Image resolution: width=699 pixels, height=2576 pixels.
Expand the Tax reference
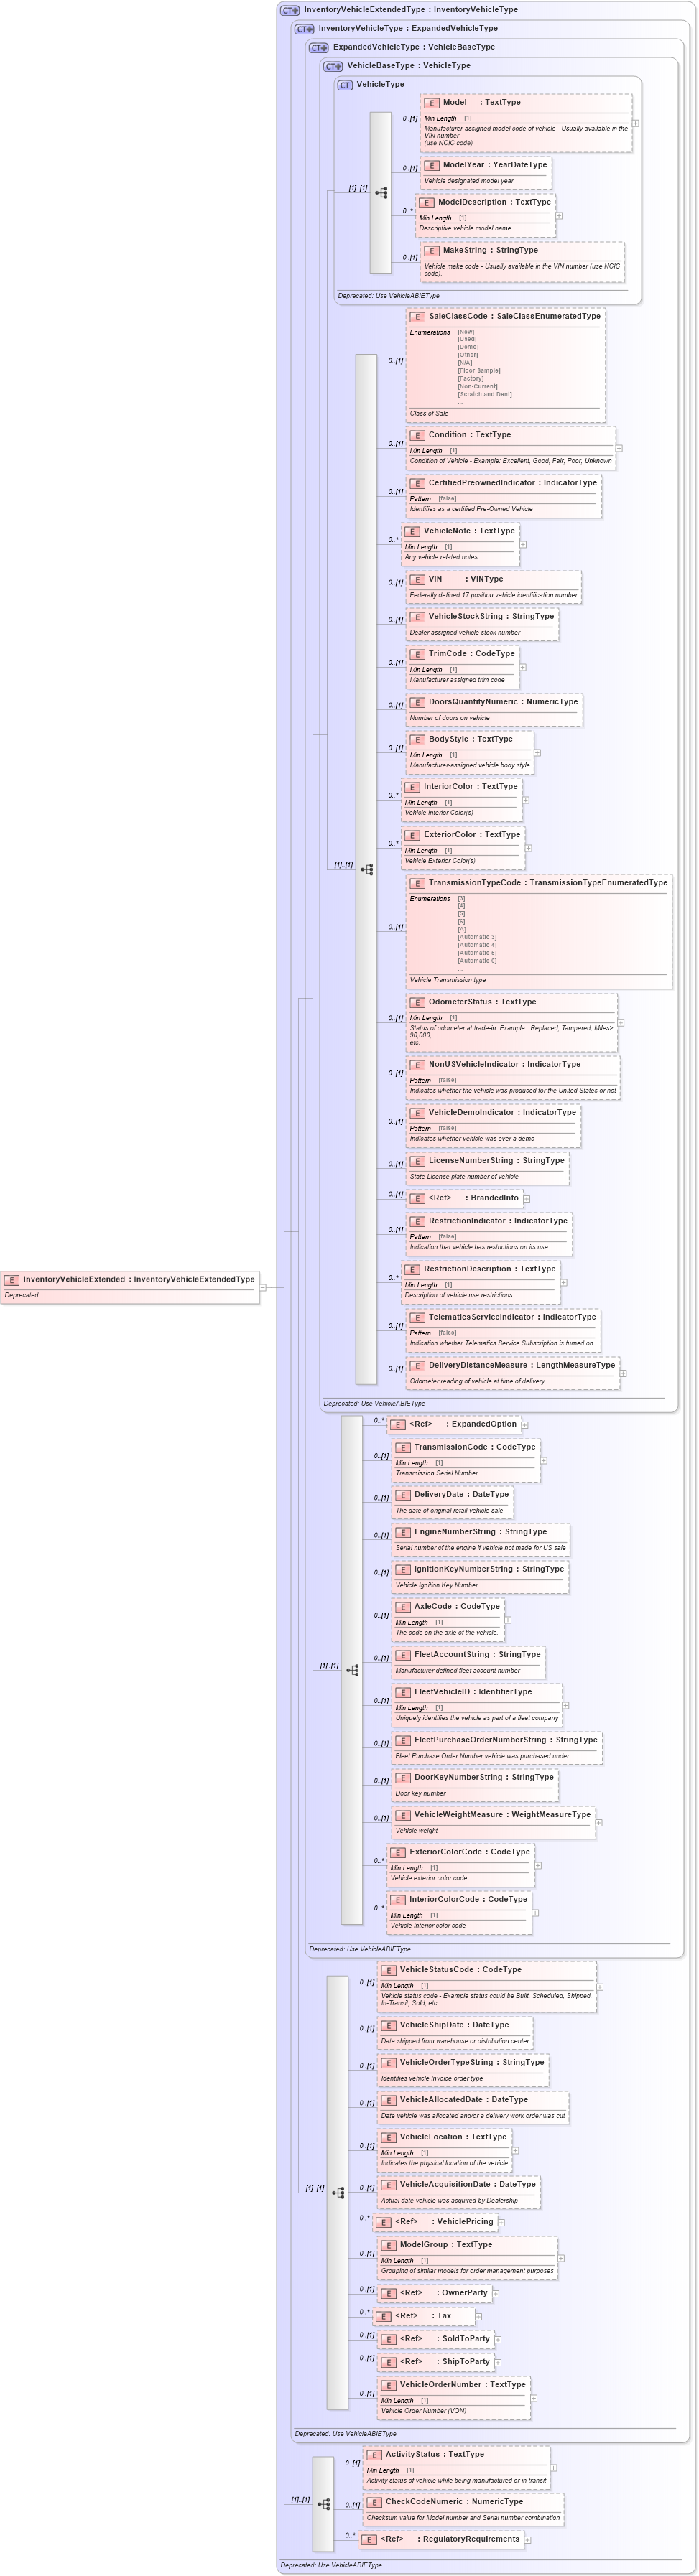tap(479, 2317)
